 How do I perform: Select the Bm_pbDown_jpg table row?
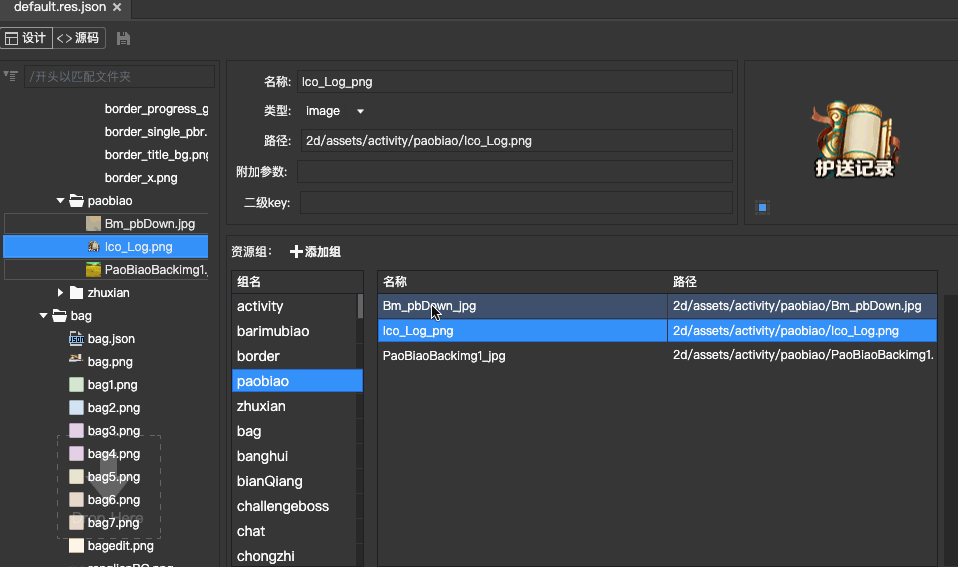click(657, 306)
